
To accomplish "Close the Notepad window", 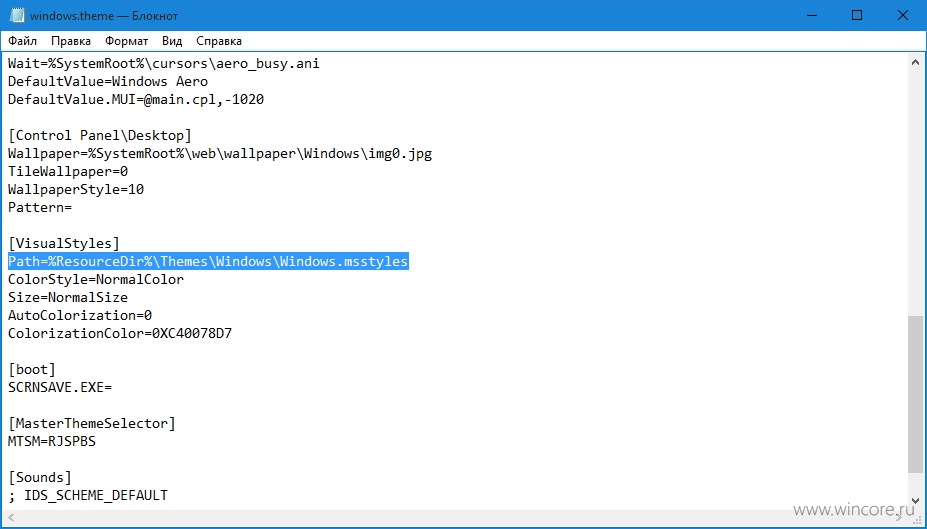I will [x=903, y=15].
